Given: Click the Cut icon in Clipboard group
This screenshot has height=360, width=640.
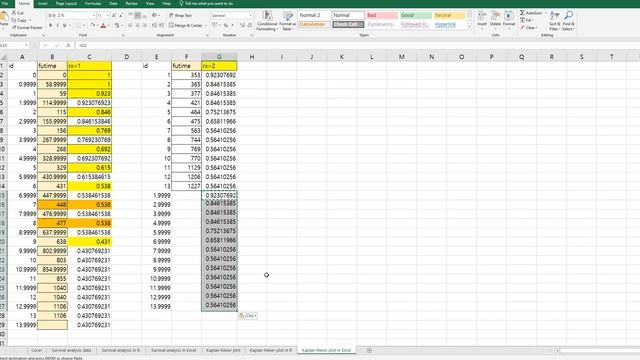Looking at the screenshot, I should [x=14, y=13].
